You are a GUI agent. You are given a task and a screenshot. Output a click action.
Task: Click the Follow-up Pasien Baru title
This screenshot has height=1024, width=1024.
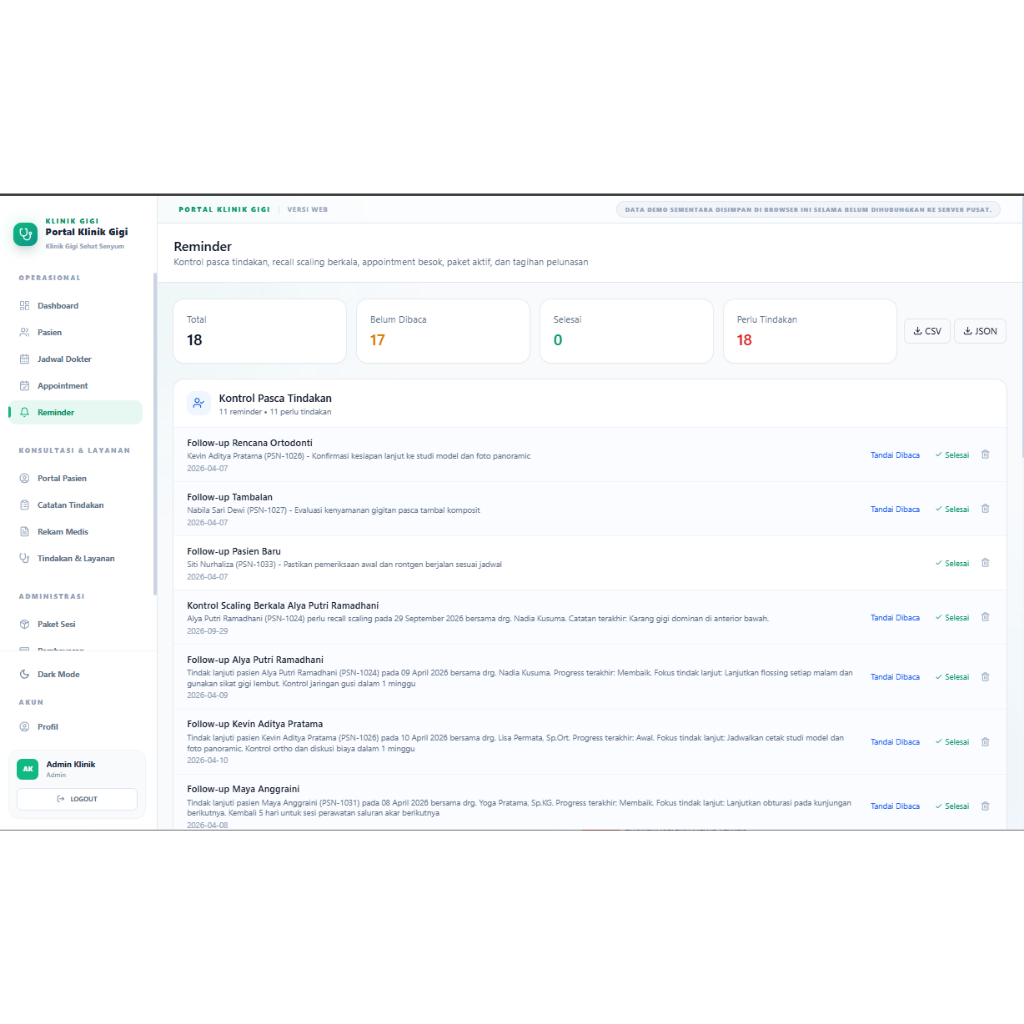pos(234,551)
